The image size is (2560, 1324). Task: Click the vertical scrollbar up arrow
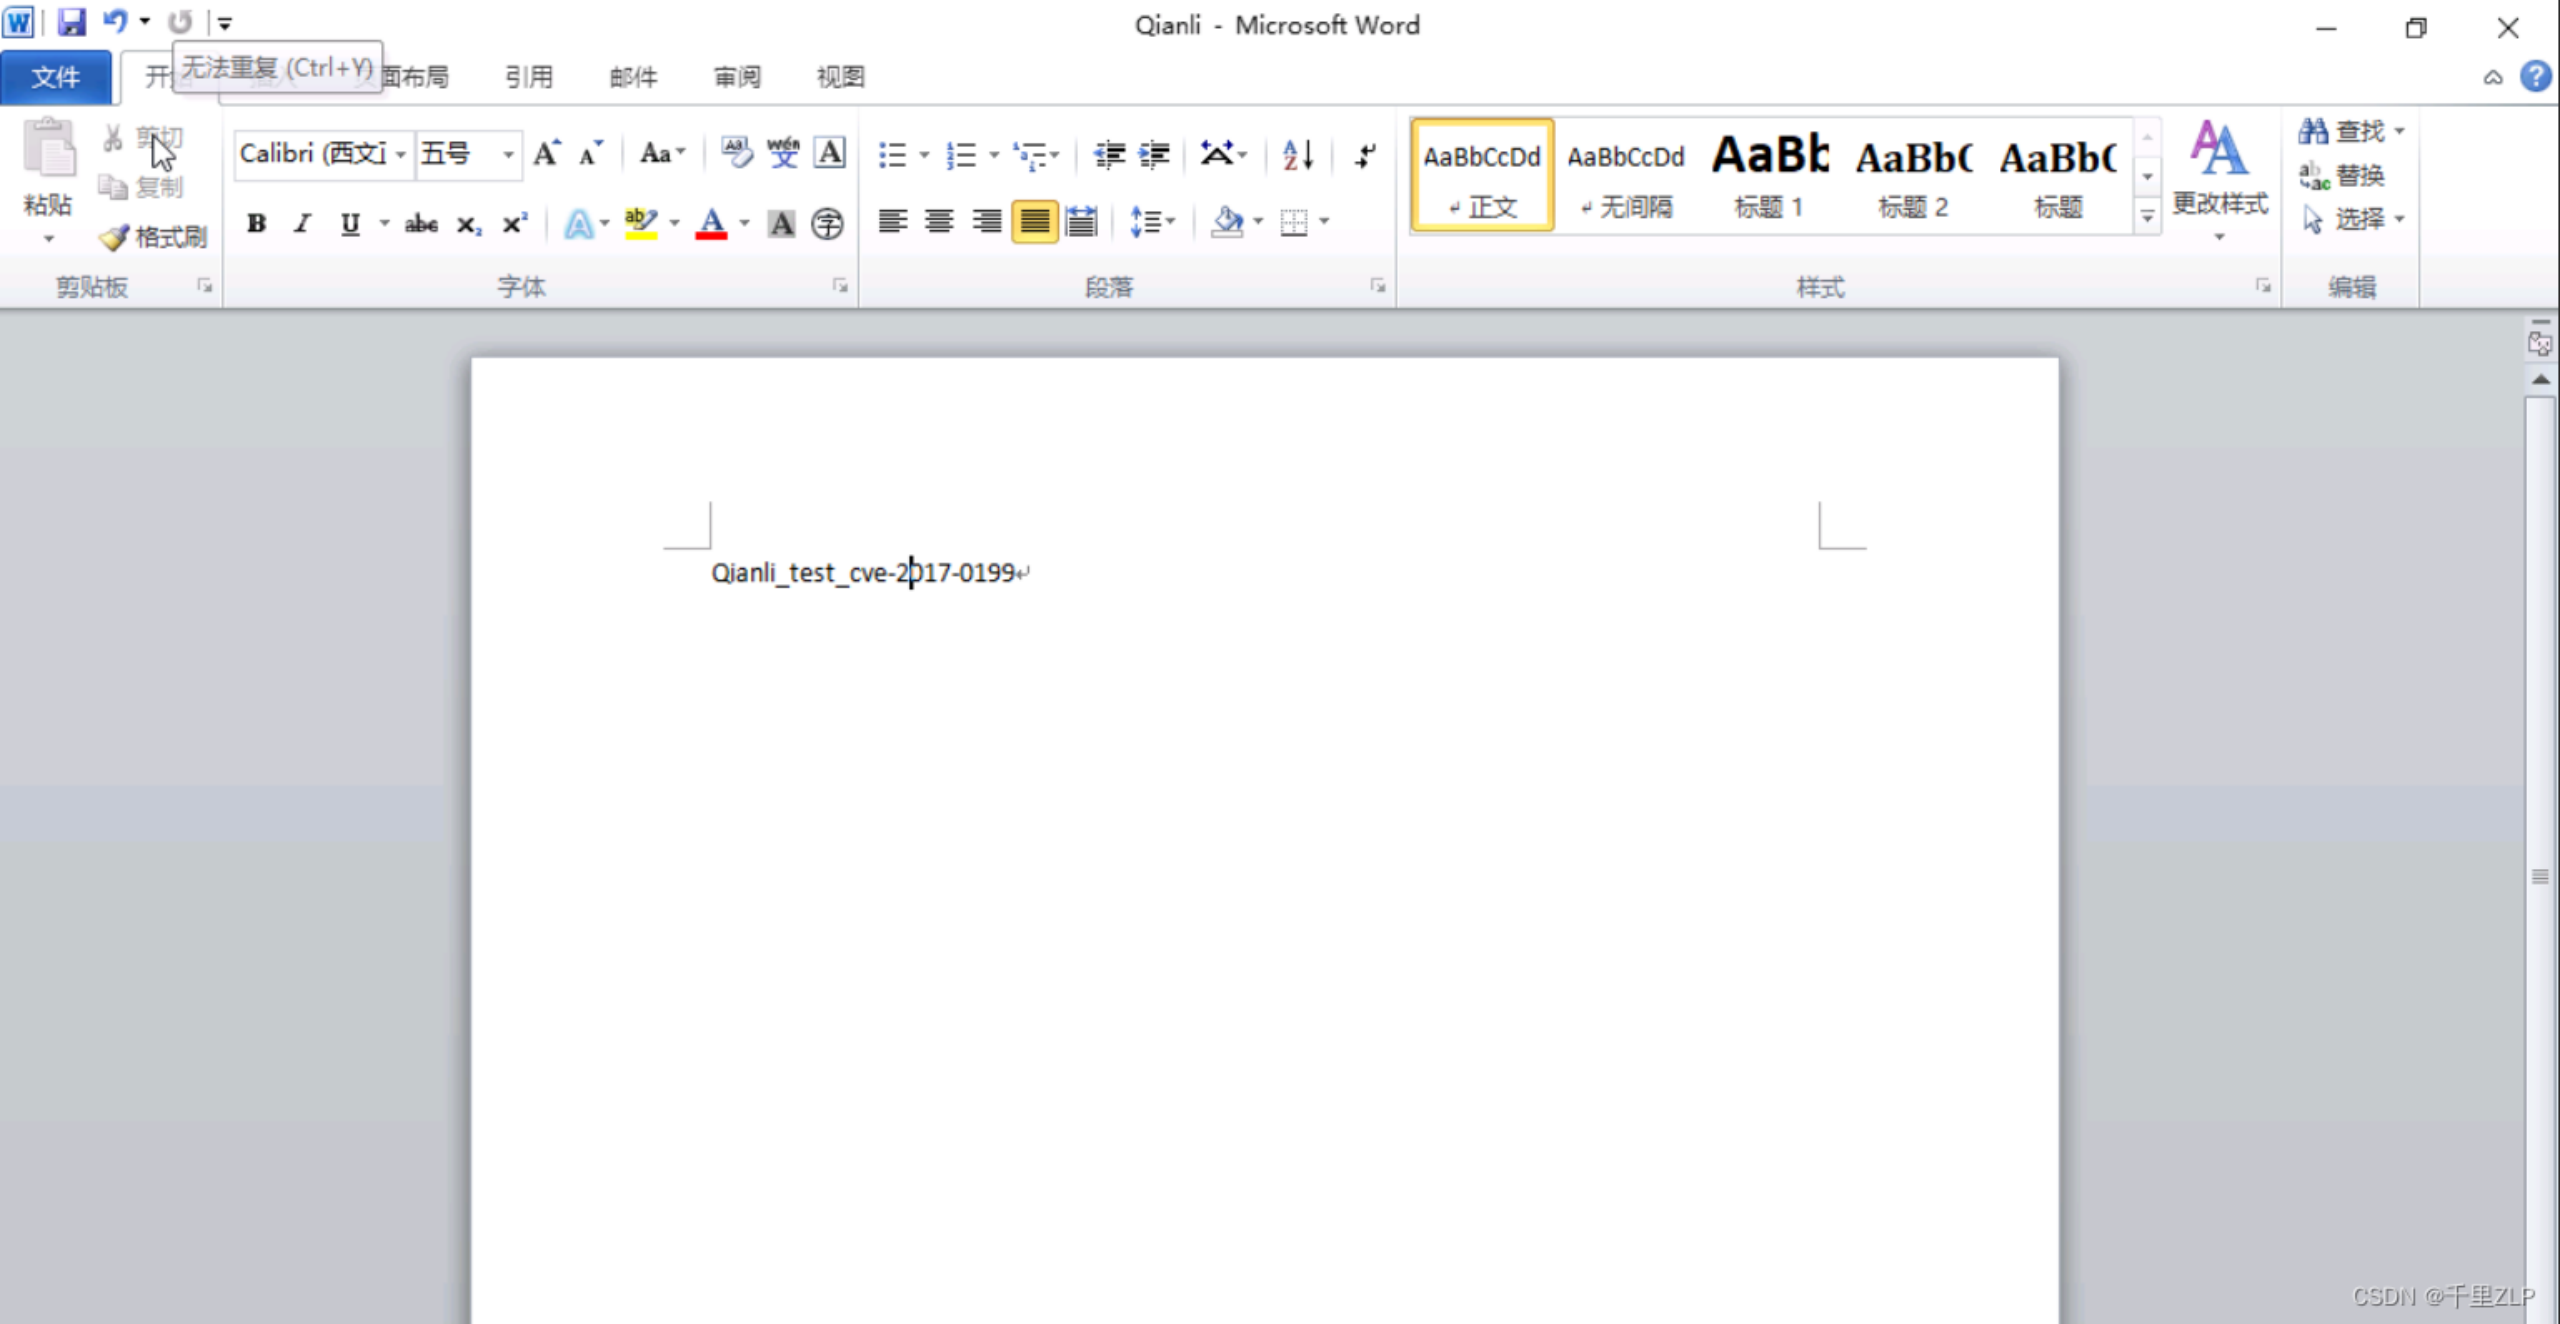tap(2540, 380)
